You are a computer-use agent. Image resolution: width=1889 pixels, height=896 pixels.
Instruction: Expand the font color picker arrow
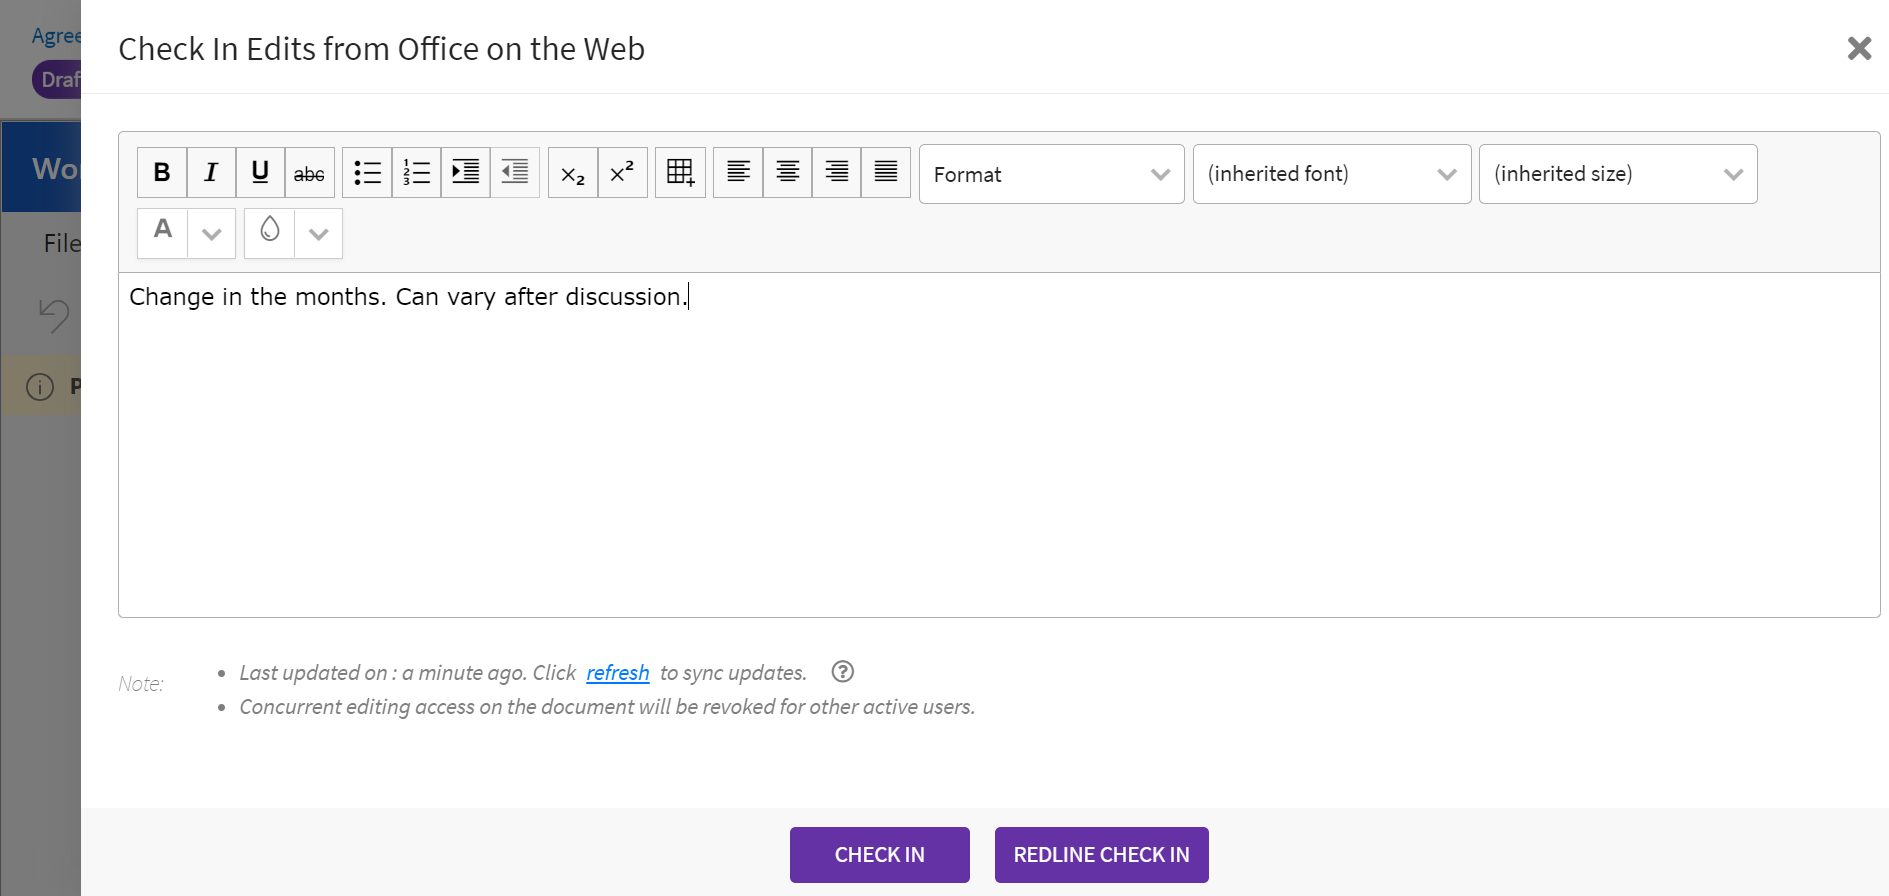coord(211,234)
